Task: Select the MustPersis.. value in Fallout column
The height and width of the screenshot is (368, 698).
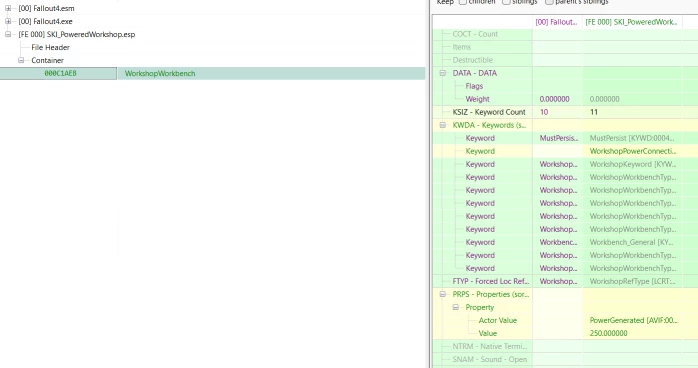Action: pos(559,138)
